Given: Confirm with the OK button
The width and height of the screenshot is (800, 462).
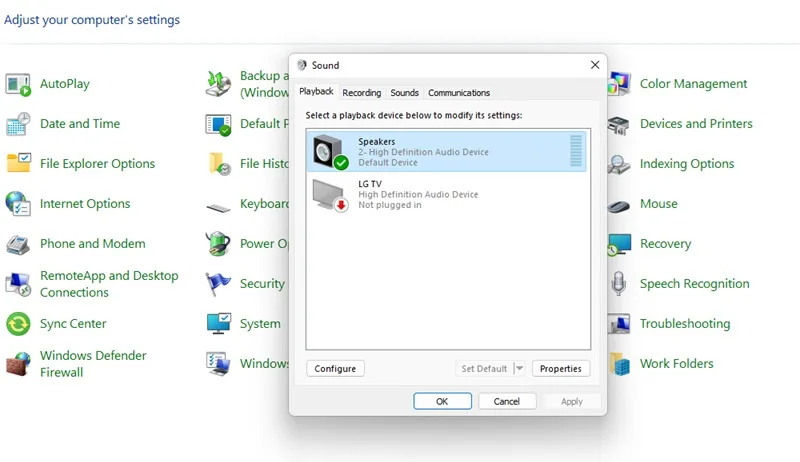Looking at the screenshot, I should (442, 401).
